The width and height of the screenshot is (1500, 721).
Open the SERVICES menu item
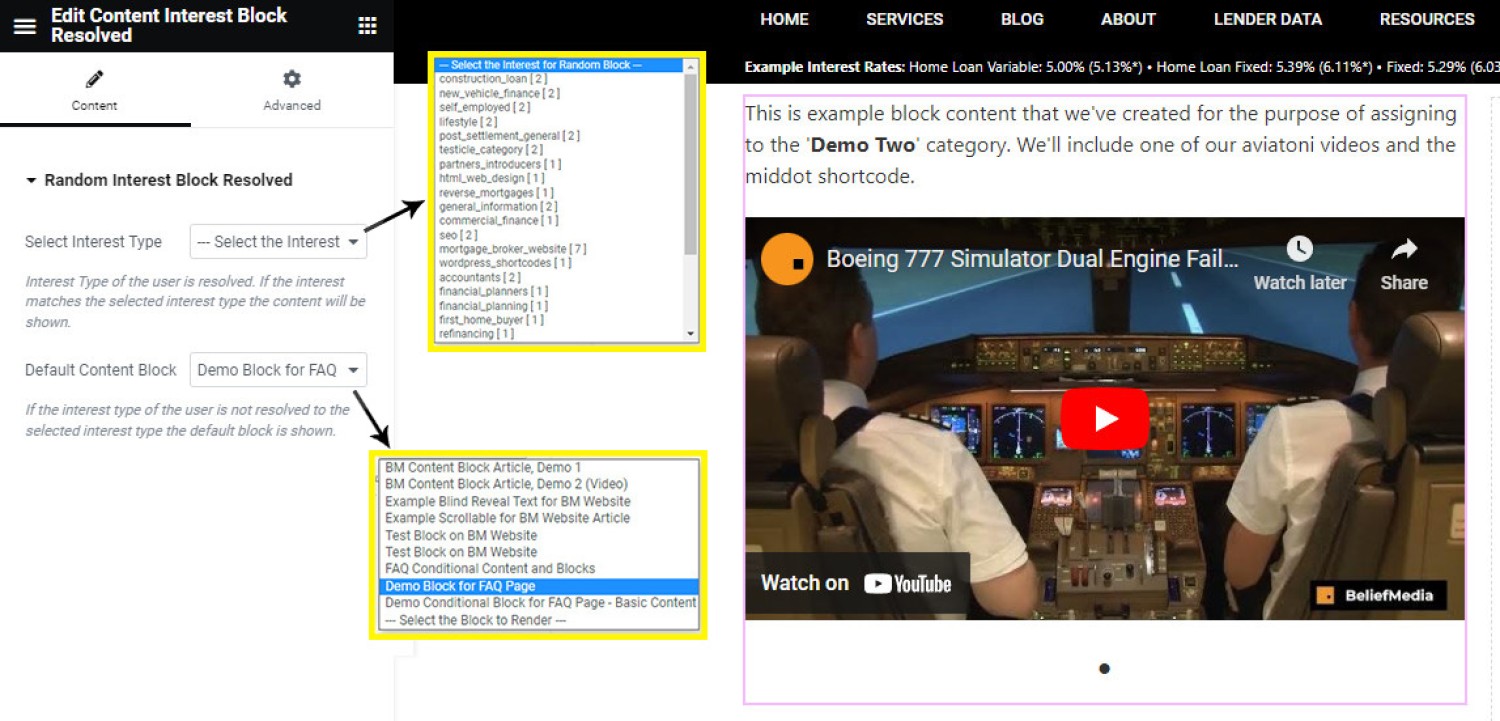click(904, 19)
